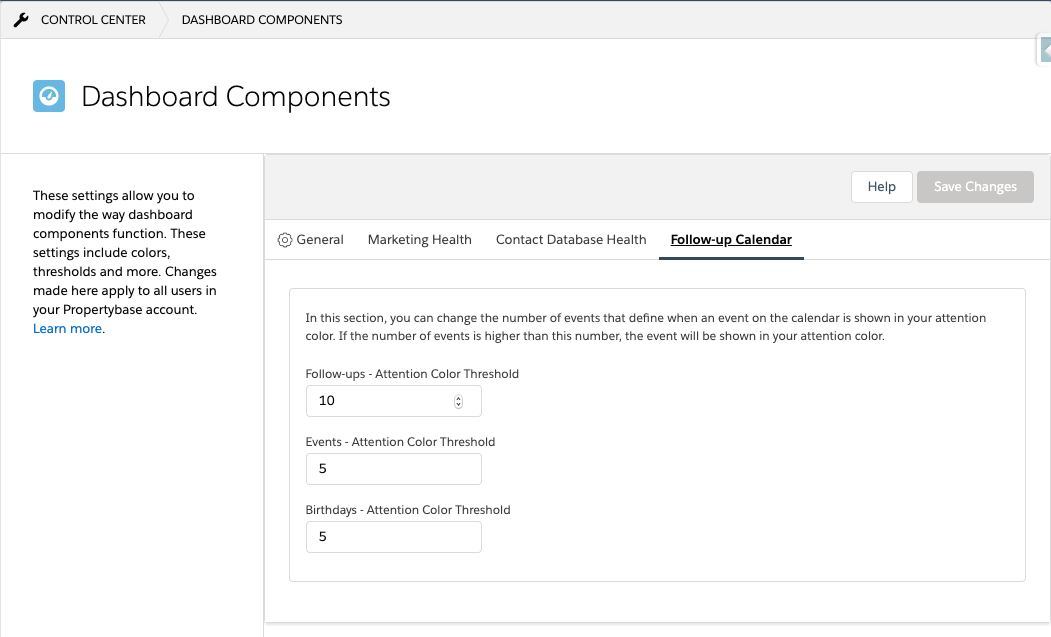Select the General tab
1051x637 pixels.
[x=318, y=239]
